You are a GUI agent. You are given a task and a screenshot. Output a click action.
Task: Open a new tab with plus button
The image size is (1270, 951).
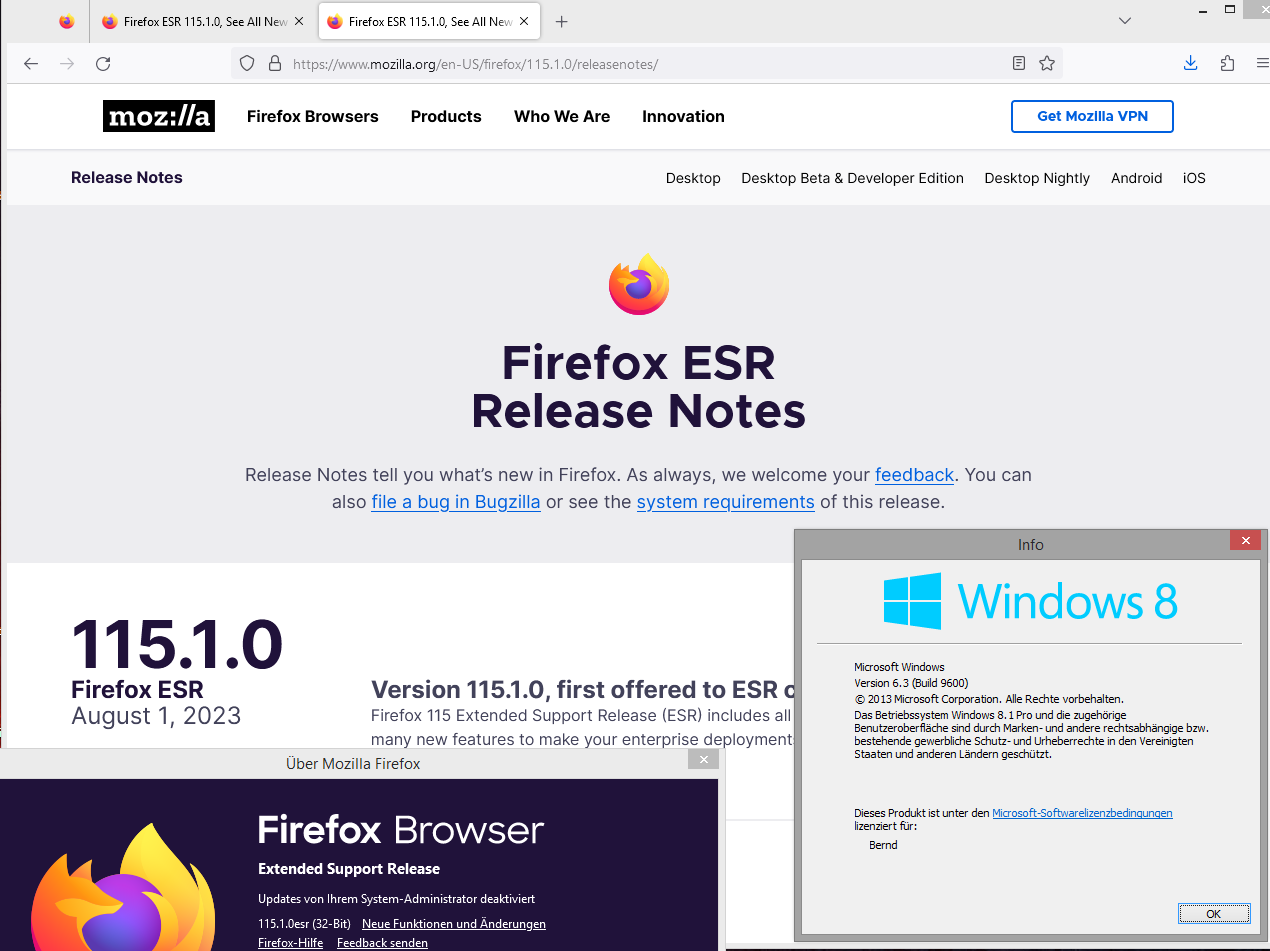point(562,21)
